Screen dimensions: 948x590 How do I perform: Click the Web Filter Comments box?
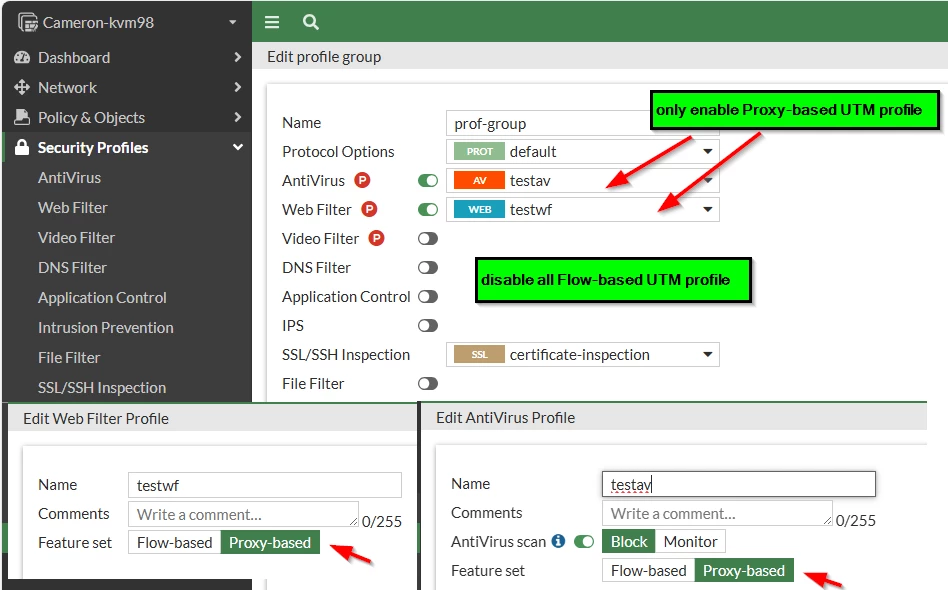coord(243,514)
